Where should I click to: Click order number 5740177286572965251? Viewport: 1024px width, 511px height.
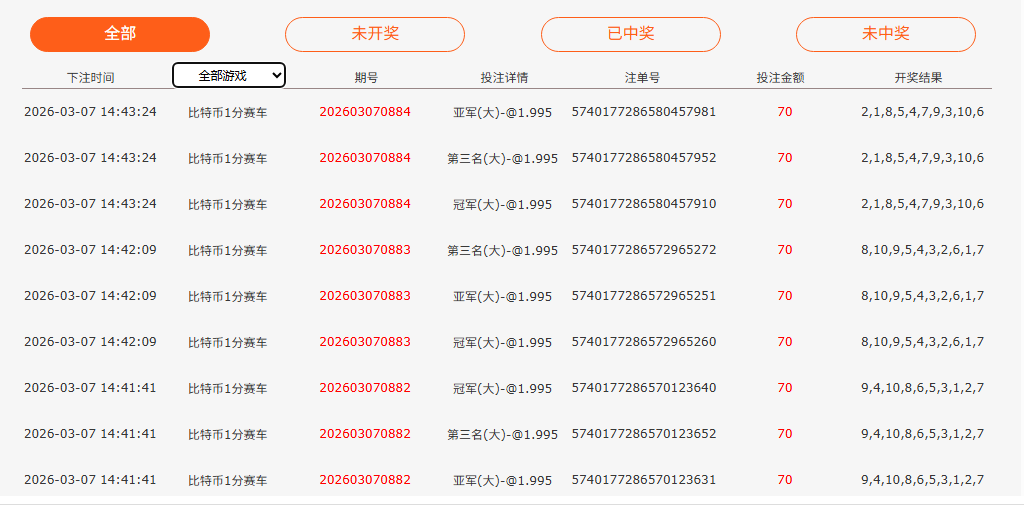click(644, 296)
